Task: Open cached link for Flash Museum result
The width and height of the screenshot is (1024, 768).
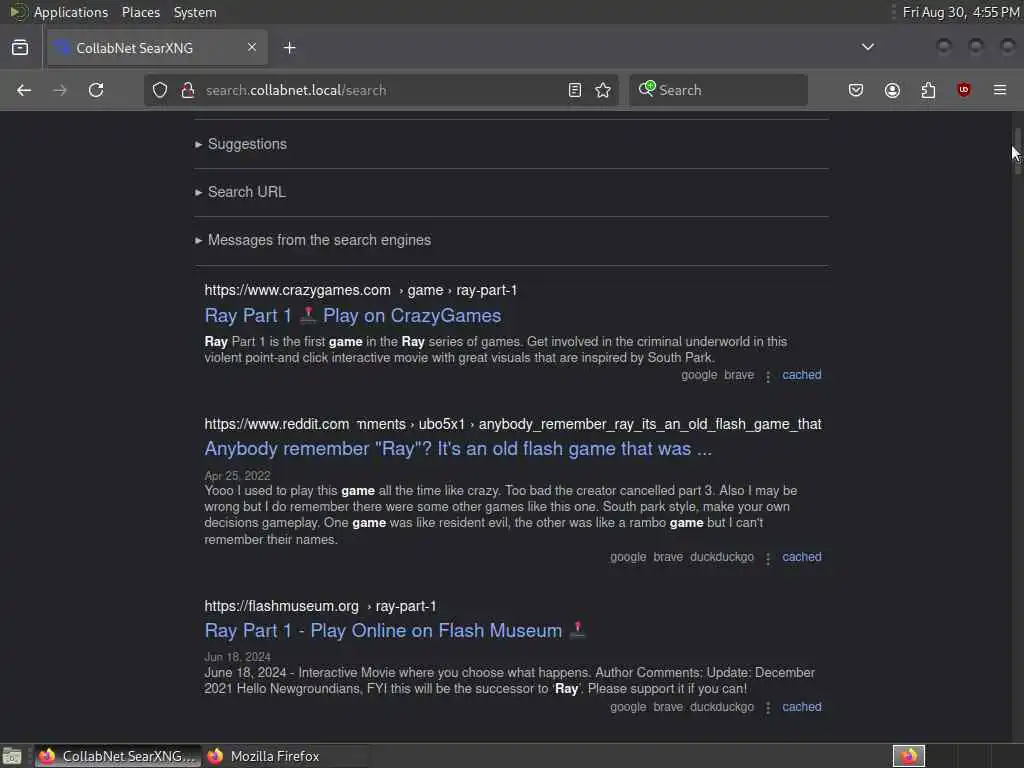Action: (x=802, y=707)
